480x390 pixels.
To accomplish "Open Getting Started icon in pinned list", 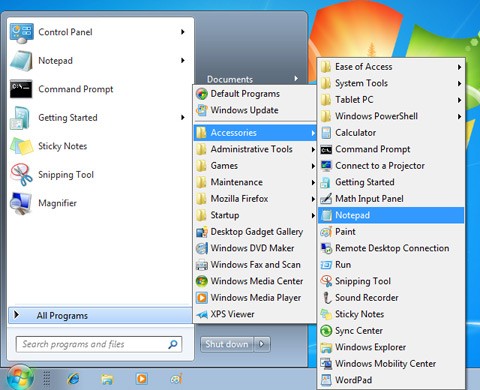I will [x=21, y=118].
